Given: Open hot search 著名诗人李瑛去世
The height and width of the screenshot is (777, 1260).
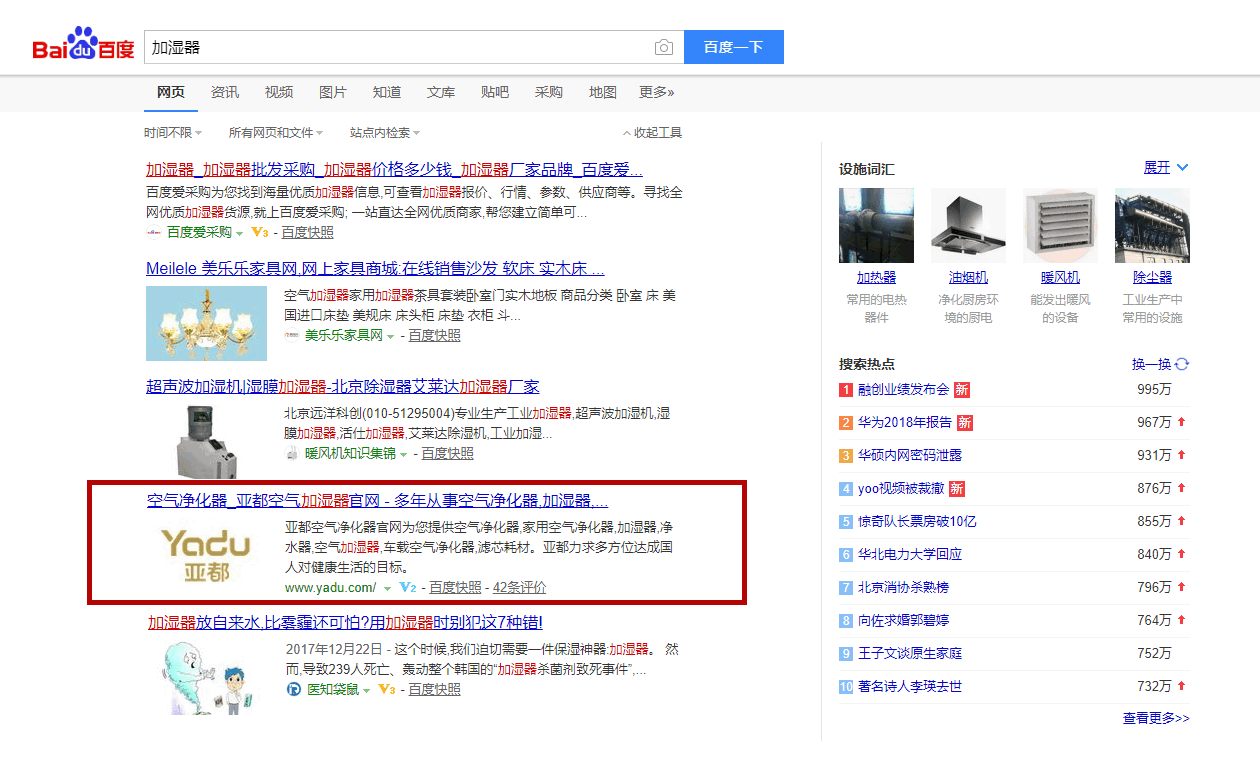Looking at the screenshot, I should coord(909,686).
